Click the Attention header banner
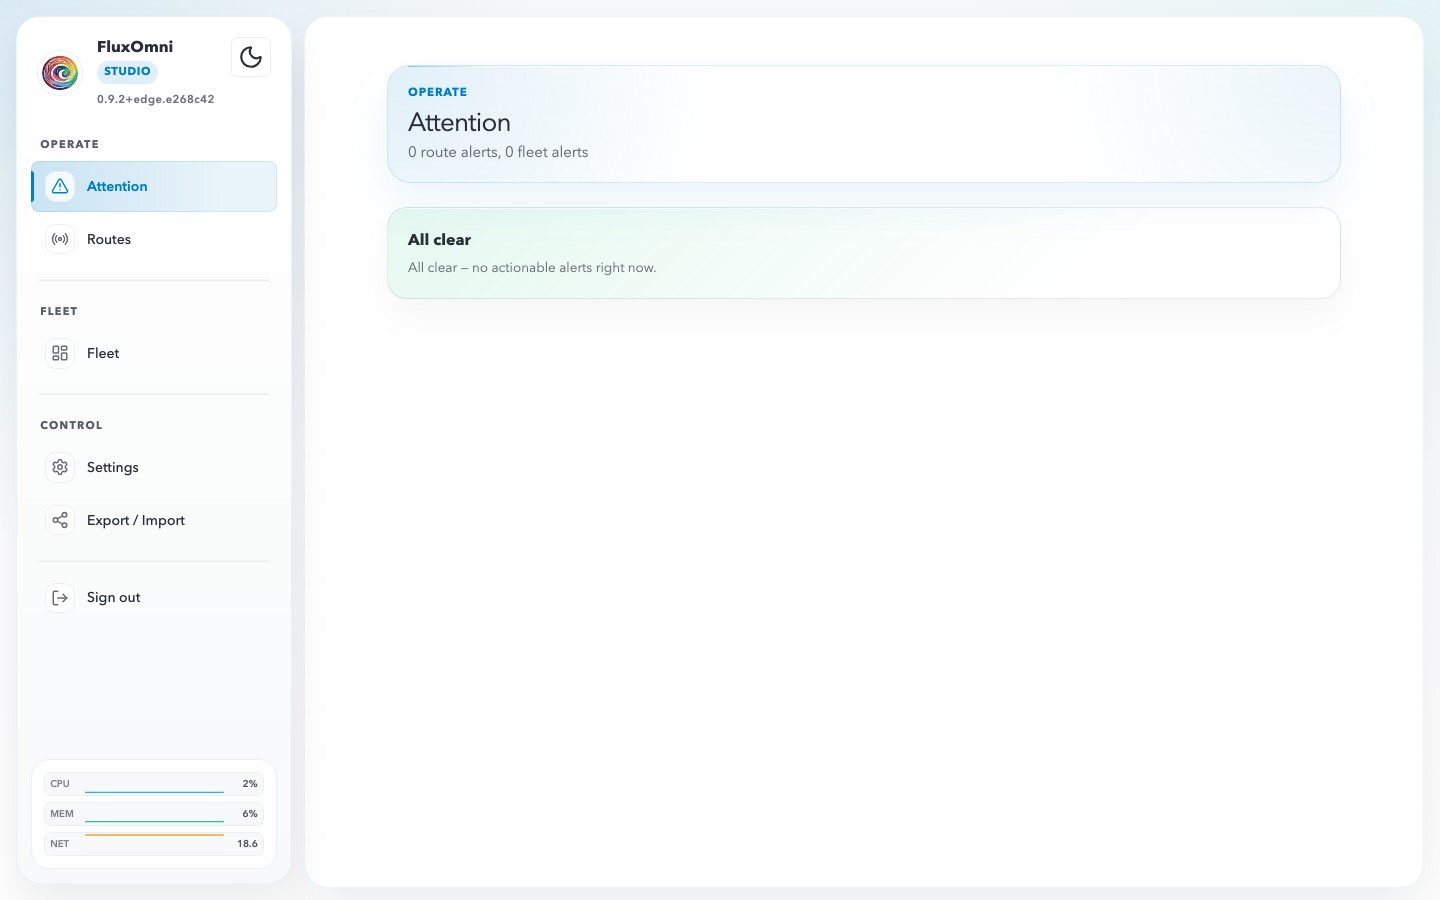Screen dimensions: 1440x900 pos(863,124)
